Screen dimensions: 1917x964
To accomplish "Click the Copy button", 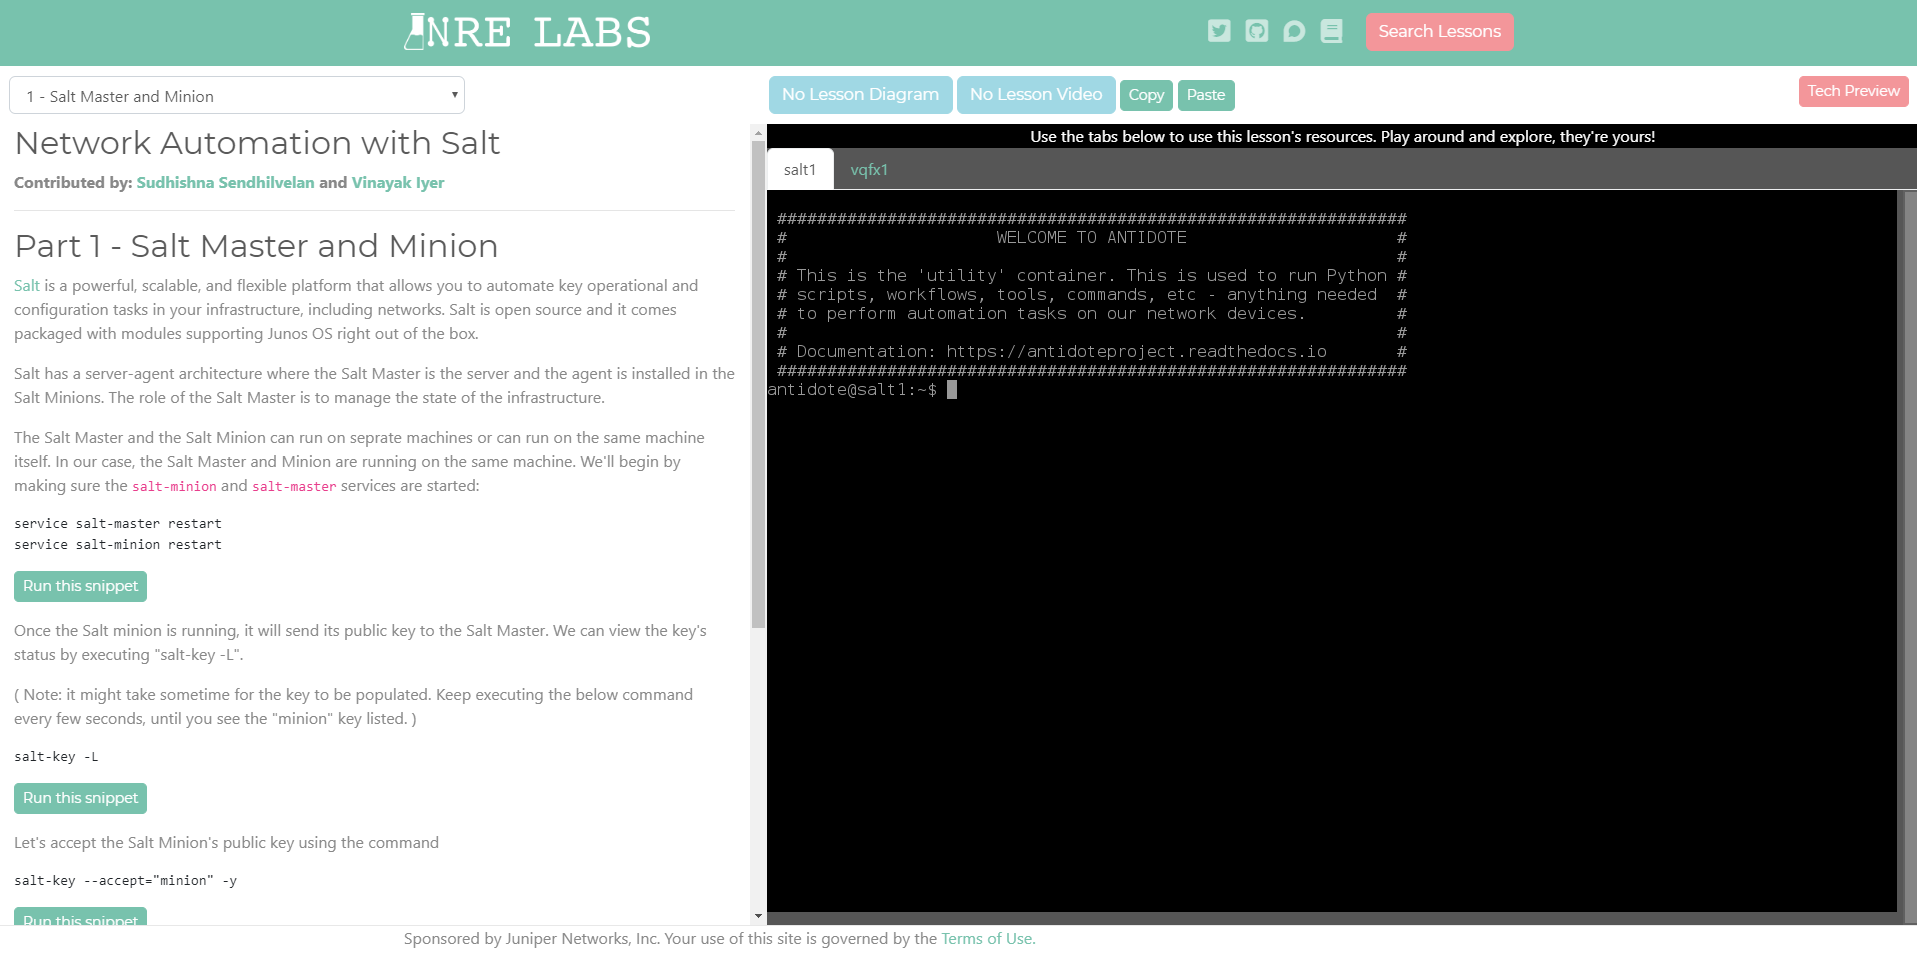I will [1146, 95].
